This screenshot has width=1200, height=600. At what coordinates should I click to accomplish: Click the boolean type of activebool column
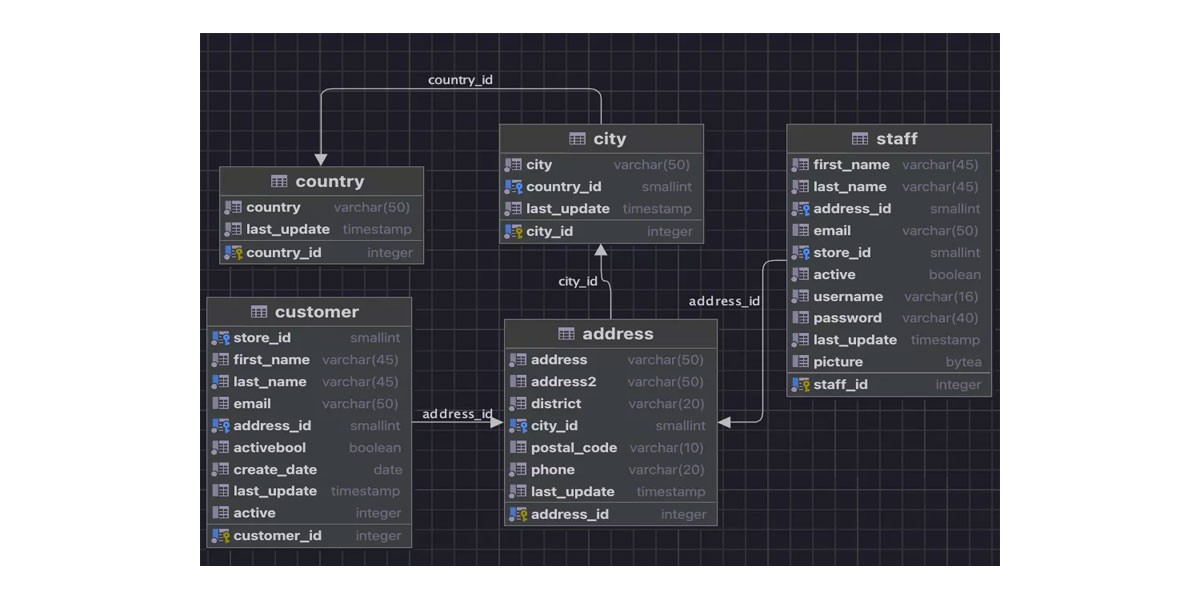tap(375, 448)
